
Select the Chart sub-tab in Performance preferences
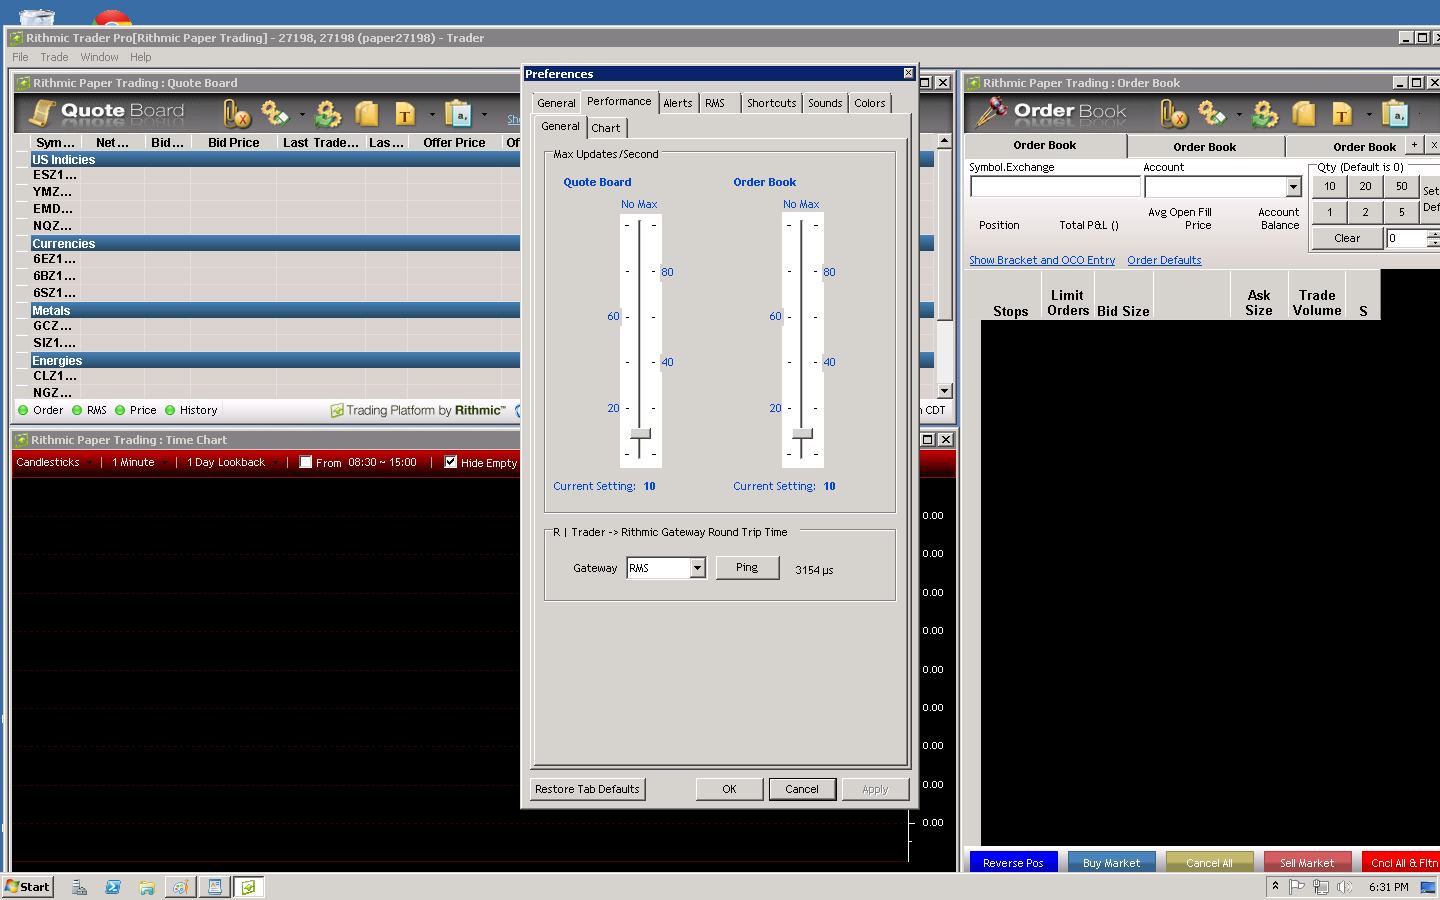tap(606, 128)
